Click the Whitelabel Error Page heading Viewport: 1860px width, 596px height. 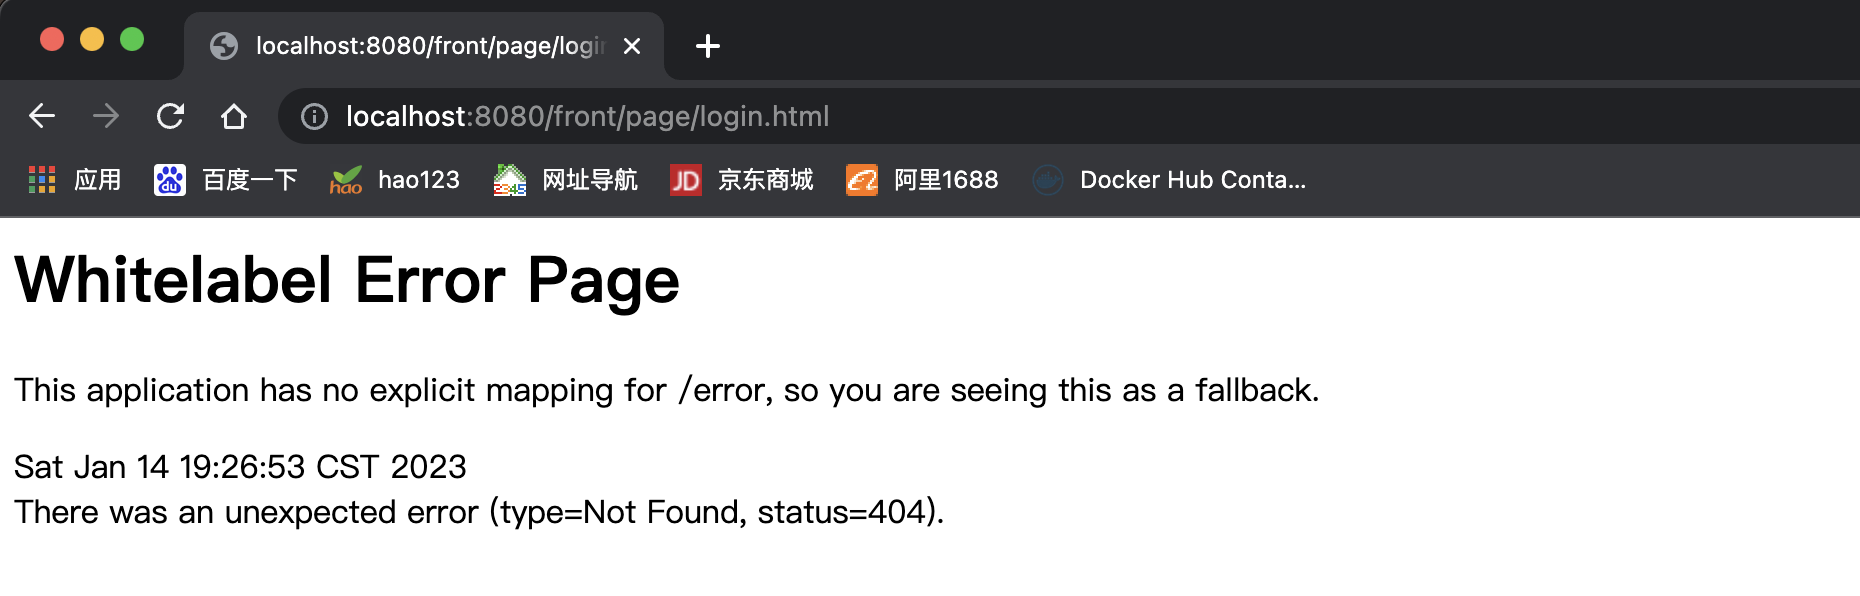[347, 280]
